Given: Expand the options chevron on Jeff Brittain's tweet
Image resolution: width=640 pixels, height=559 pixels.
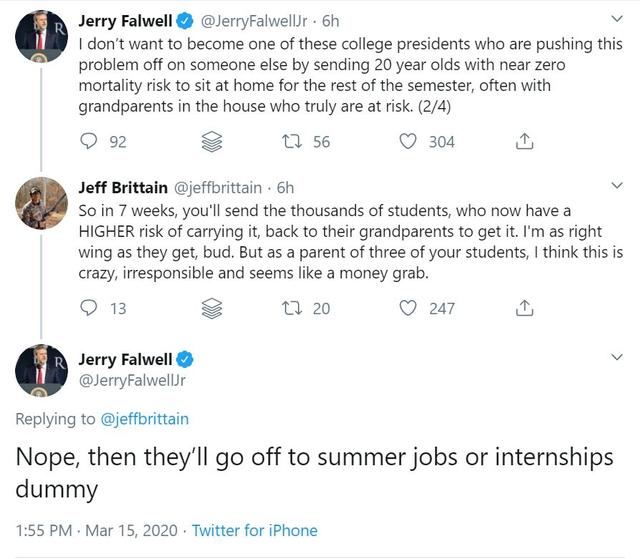Looking at the screenshot, I should (x=616, y=186).
